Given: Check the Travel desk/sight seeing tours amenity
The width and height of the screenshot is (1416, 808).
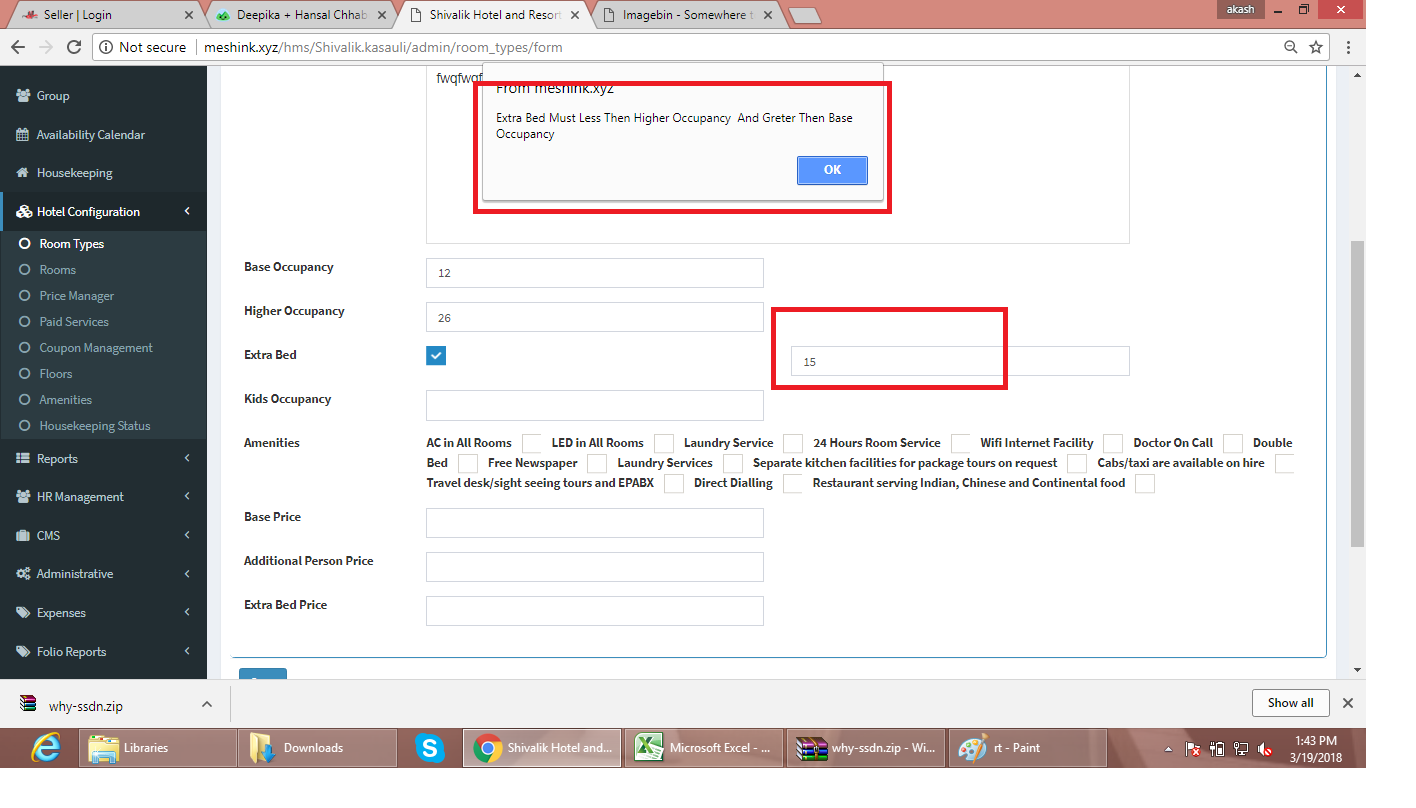Looking at the screenshot, I should click(x=674, y=483).
